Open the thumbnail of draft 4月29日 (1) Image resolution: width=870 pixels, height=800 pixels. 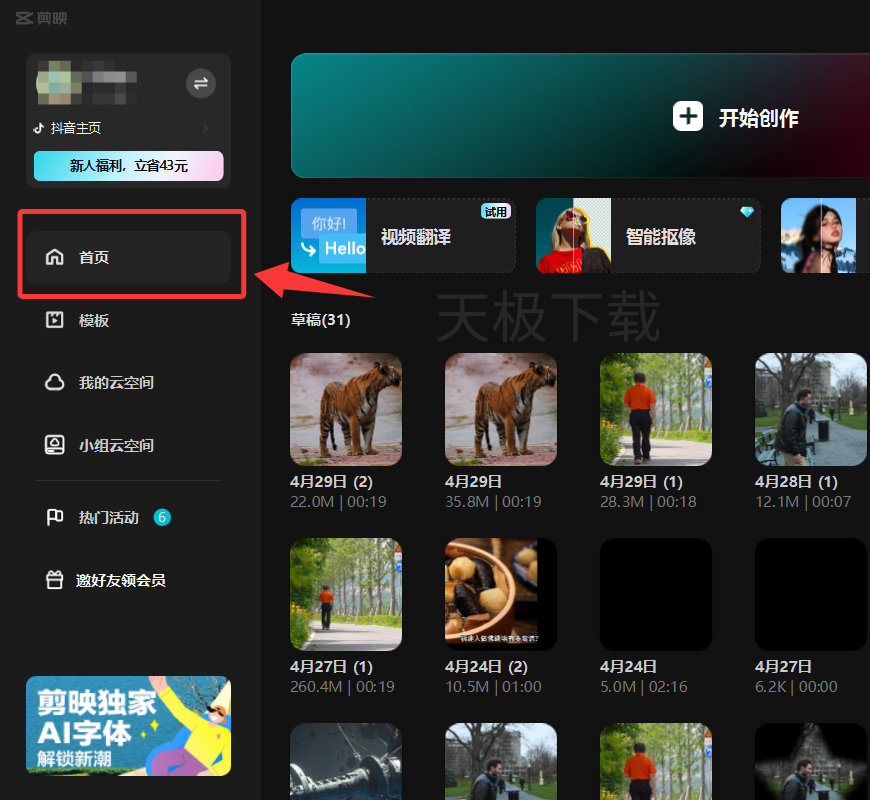click(656, 409)
